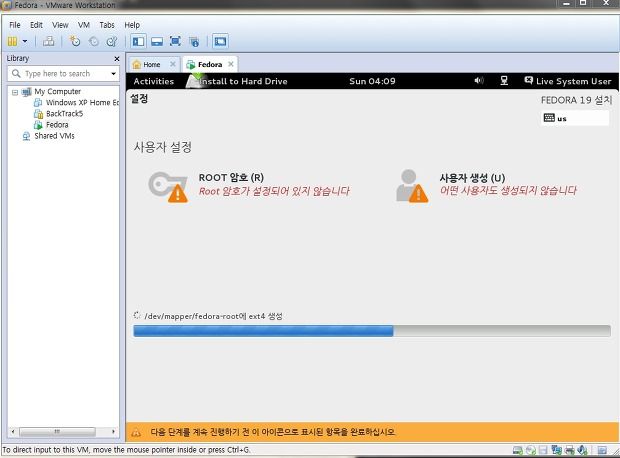Screen dimensions: 620x458
Task: Click library scrollbar left arrow
Action: point(13,432)
